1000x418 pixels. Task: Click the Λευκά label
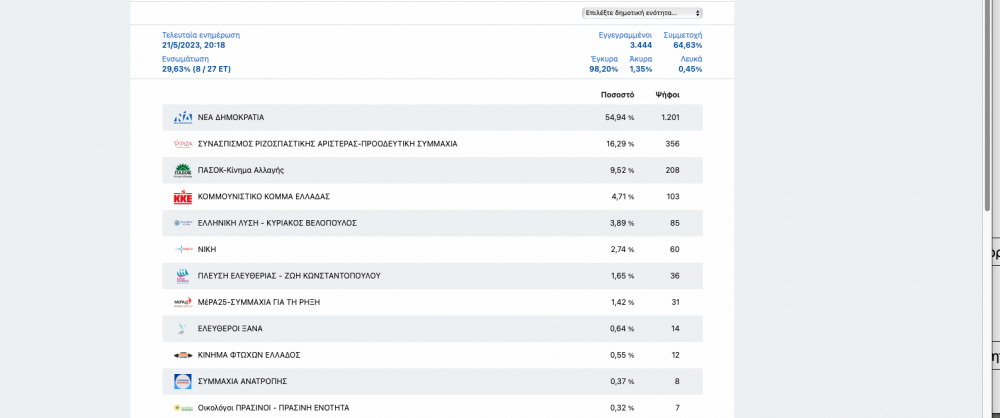(691, 59)
